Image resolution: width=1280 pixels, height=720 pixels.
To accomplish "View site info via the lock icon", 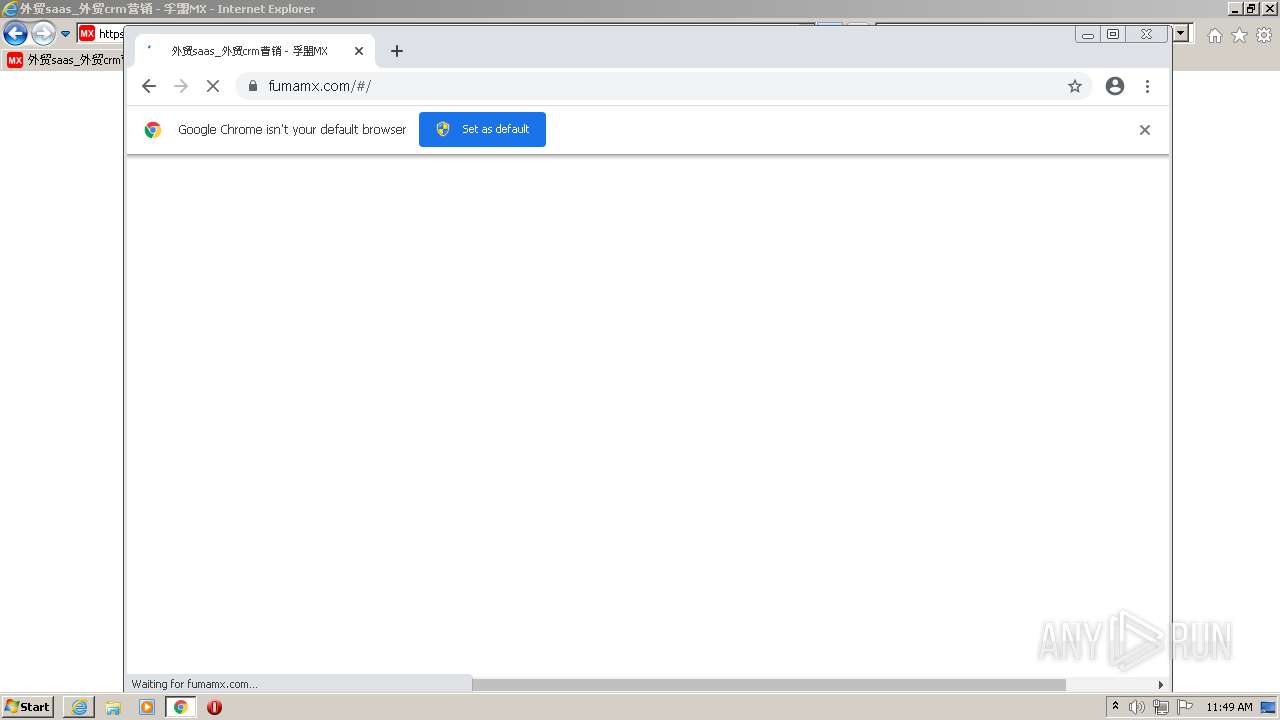I will 253,86.
